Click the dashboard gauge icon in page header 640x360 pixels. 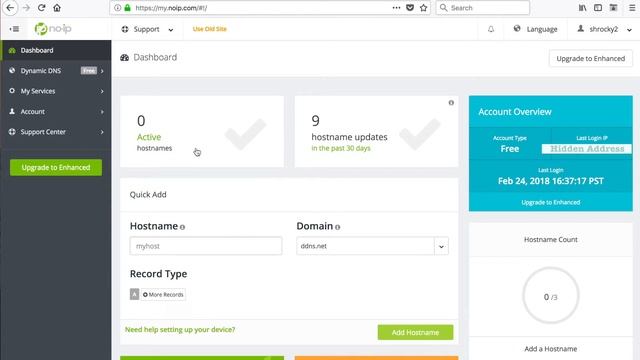pyautogui.click(x=124, y=58)
